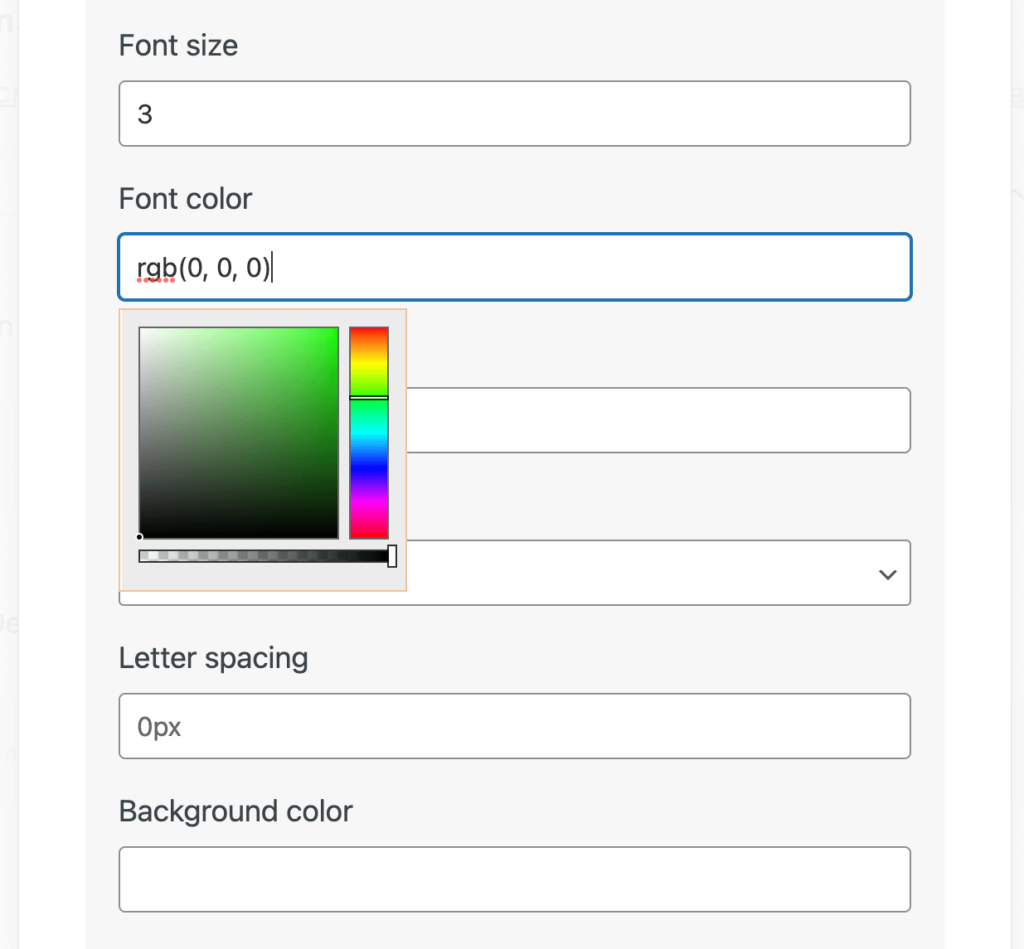The width and height of the screenshot is (1024, 949).
Task: Select a red hue on the vertical hue strip
Action: [x=370, y=332]
